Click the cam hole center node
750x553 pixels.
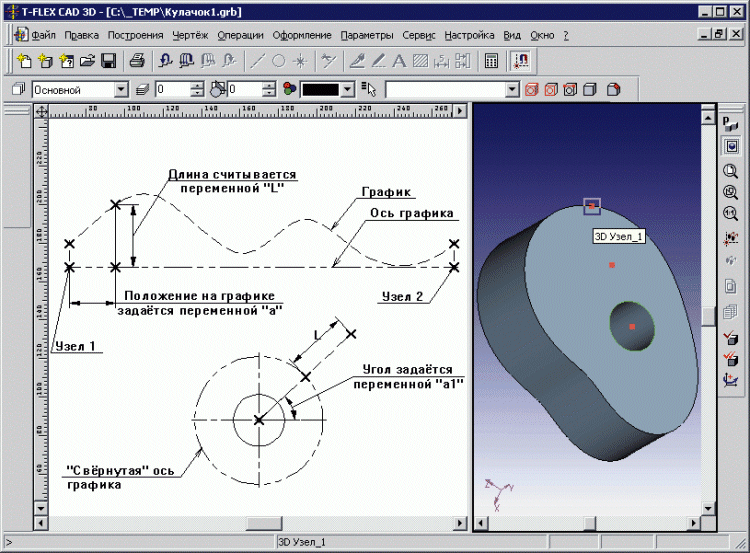click(x=632, y=327)
